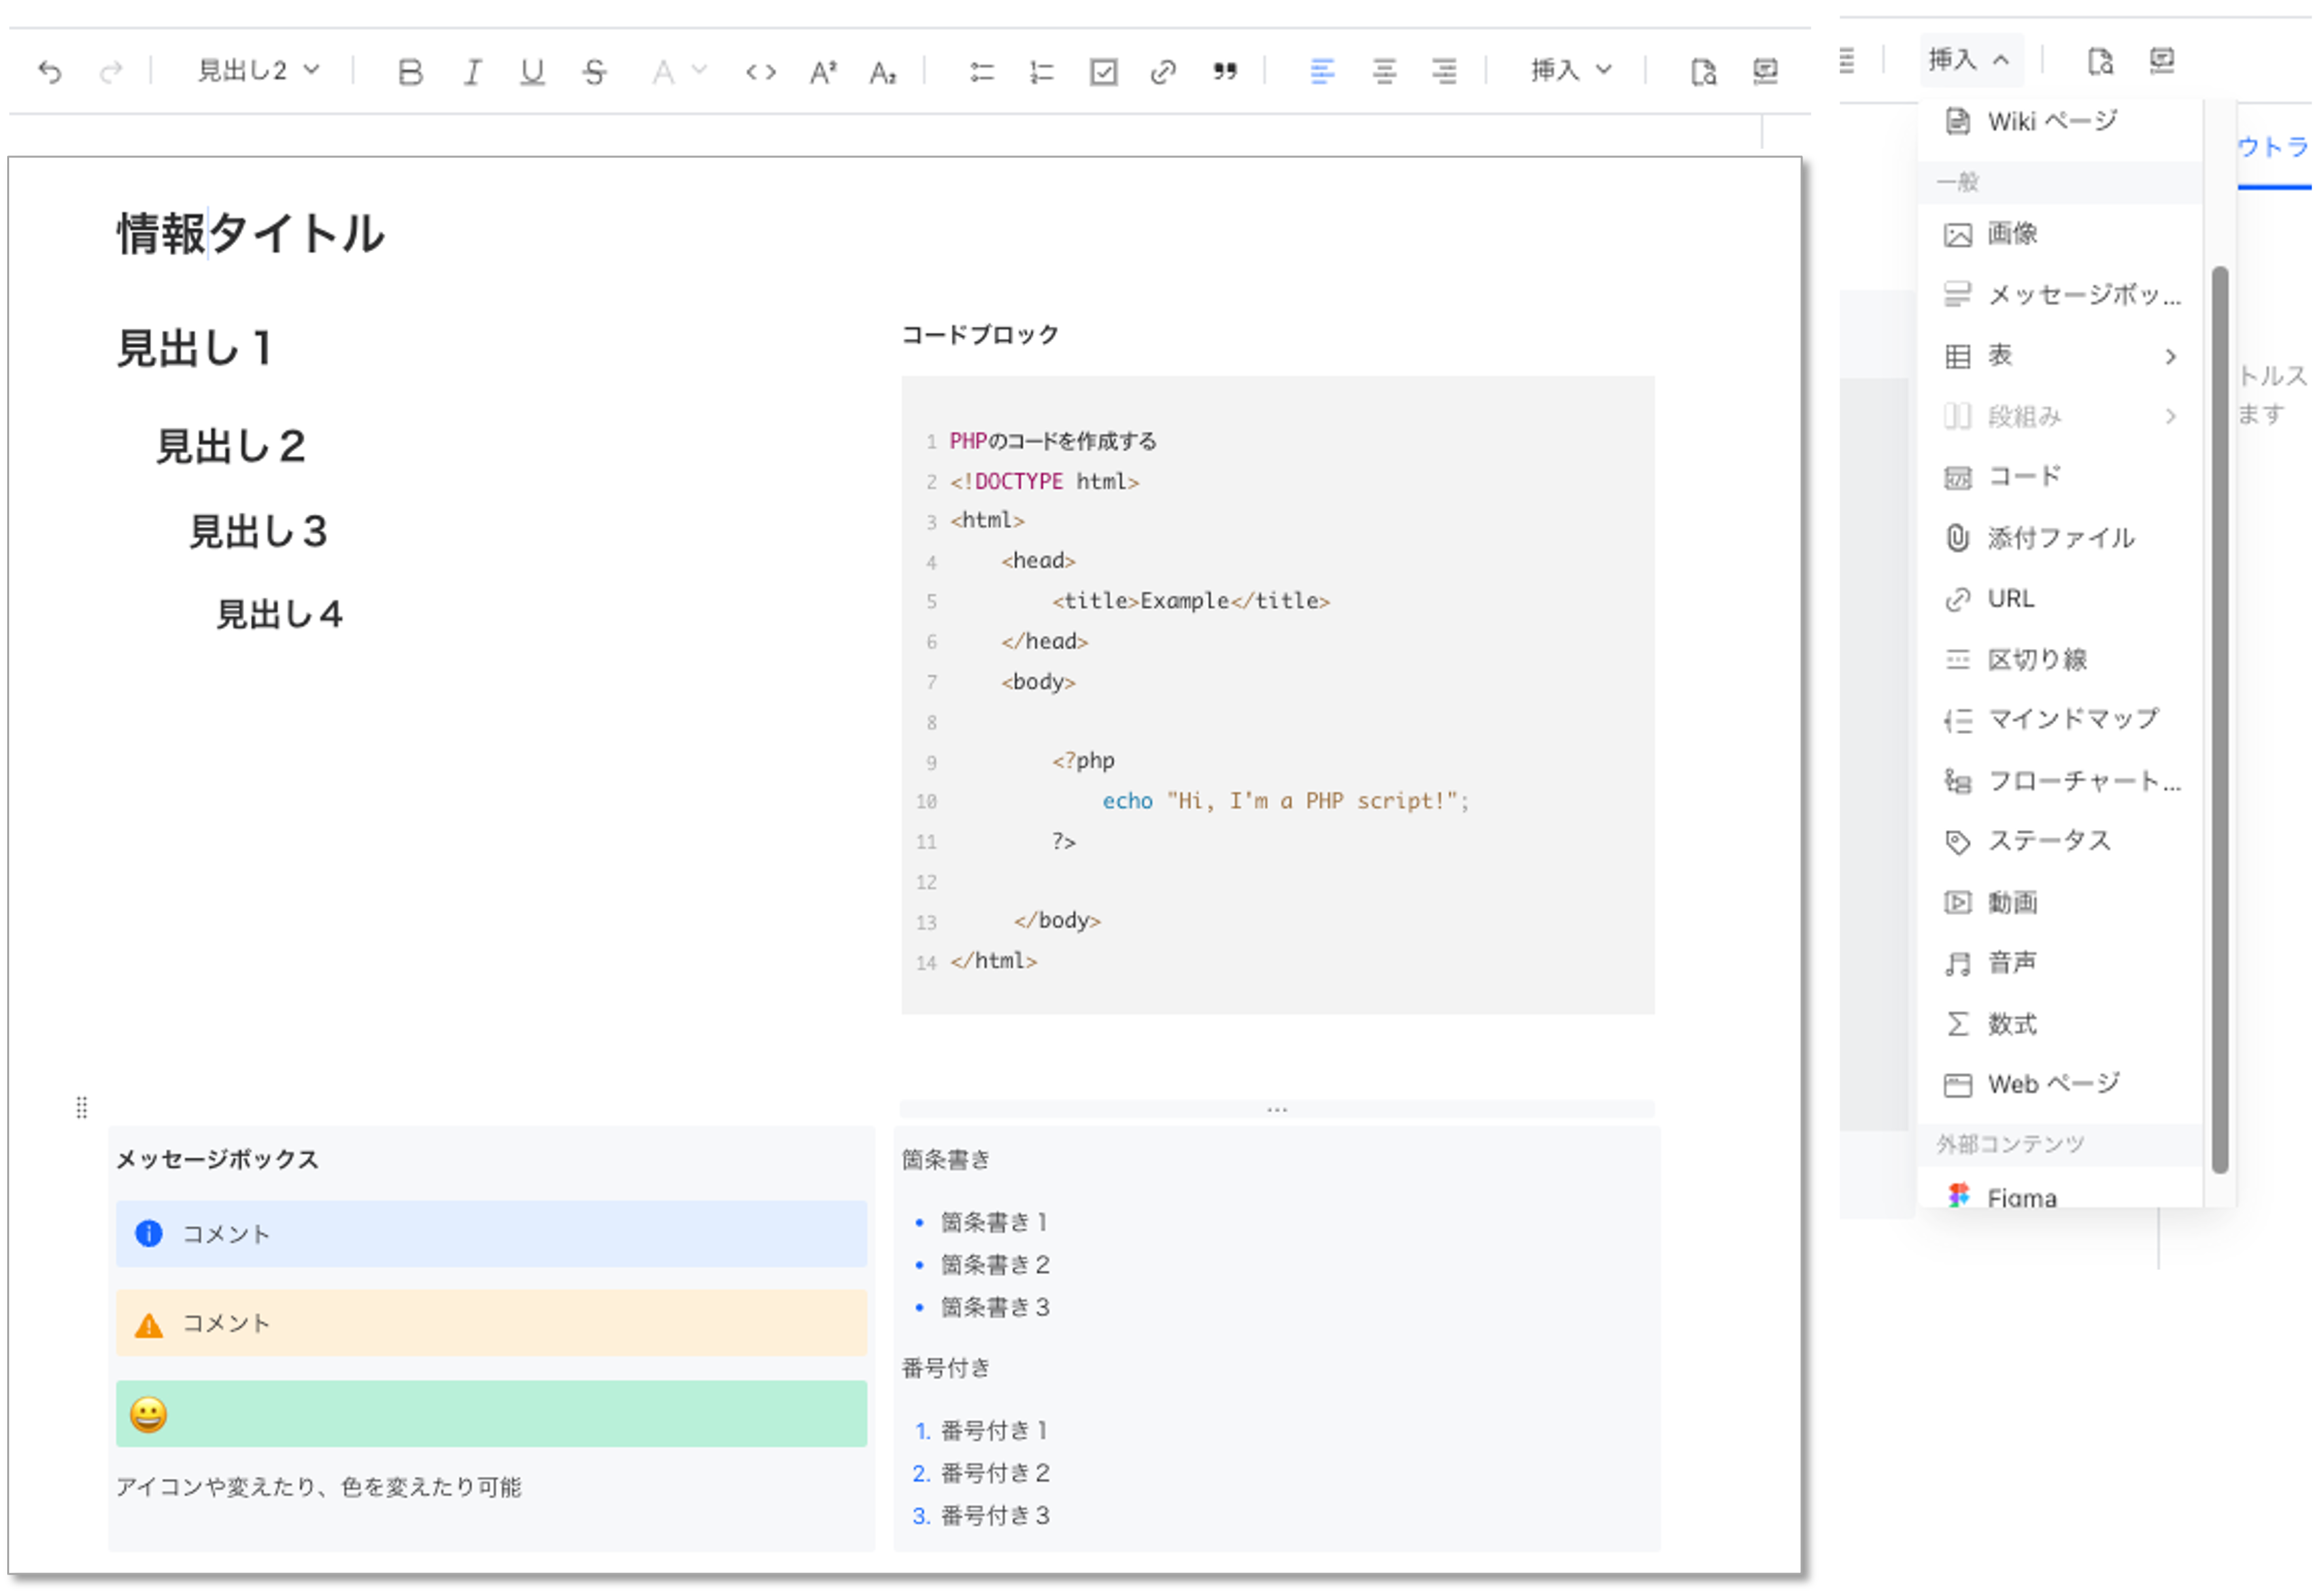Click the insert menu vertical scrollbar
This screenshot has width=2313, height=1596.
tap(2219, 719)
